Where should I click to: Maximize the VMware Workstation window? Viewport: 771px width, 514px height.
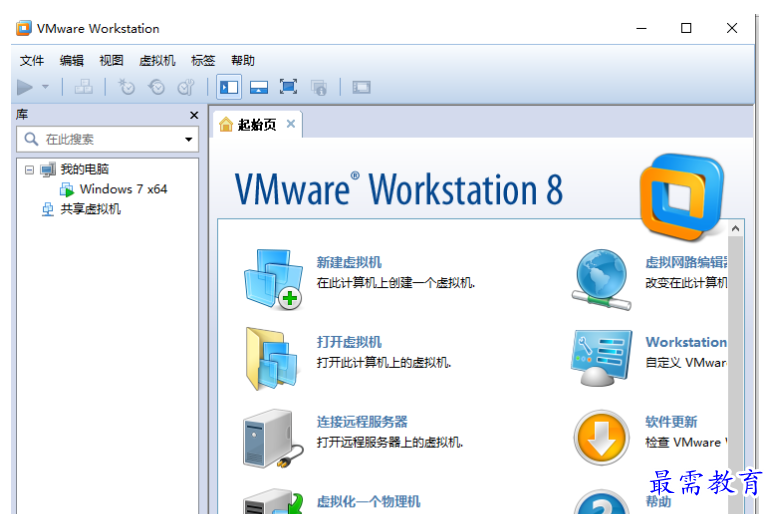click(686, 29)
